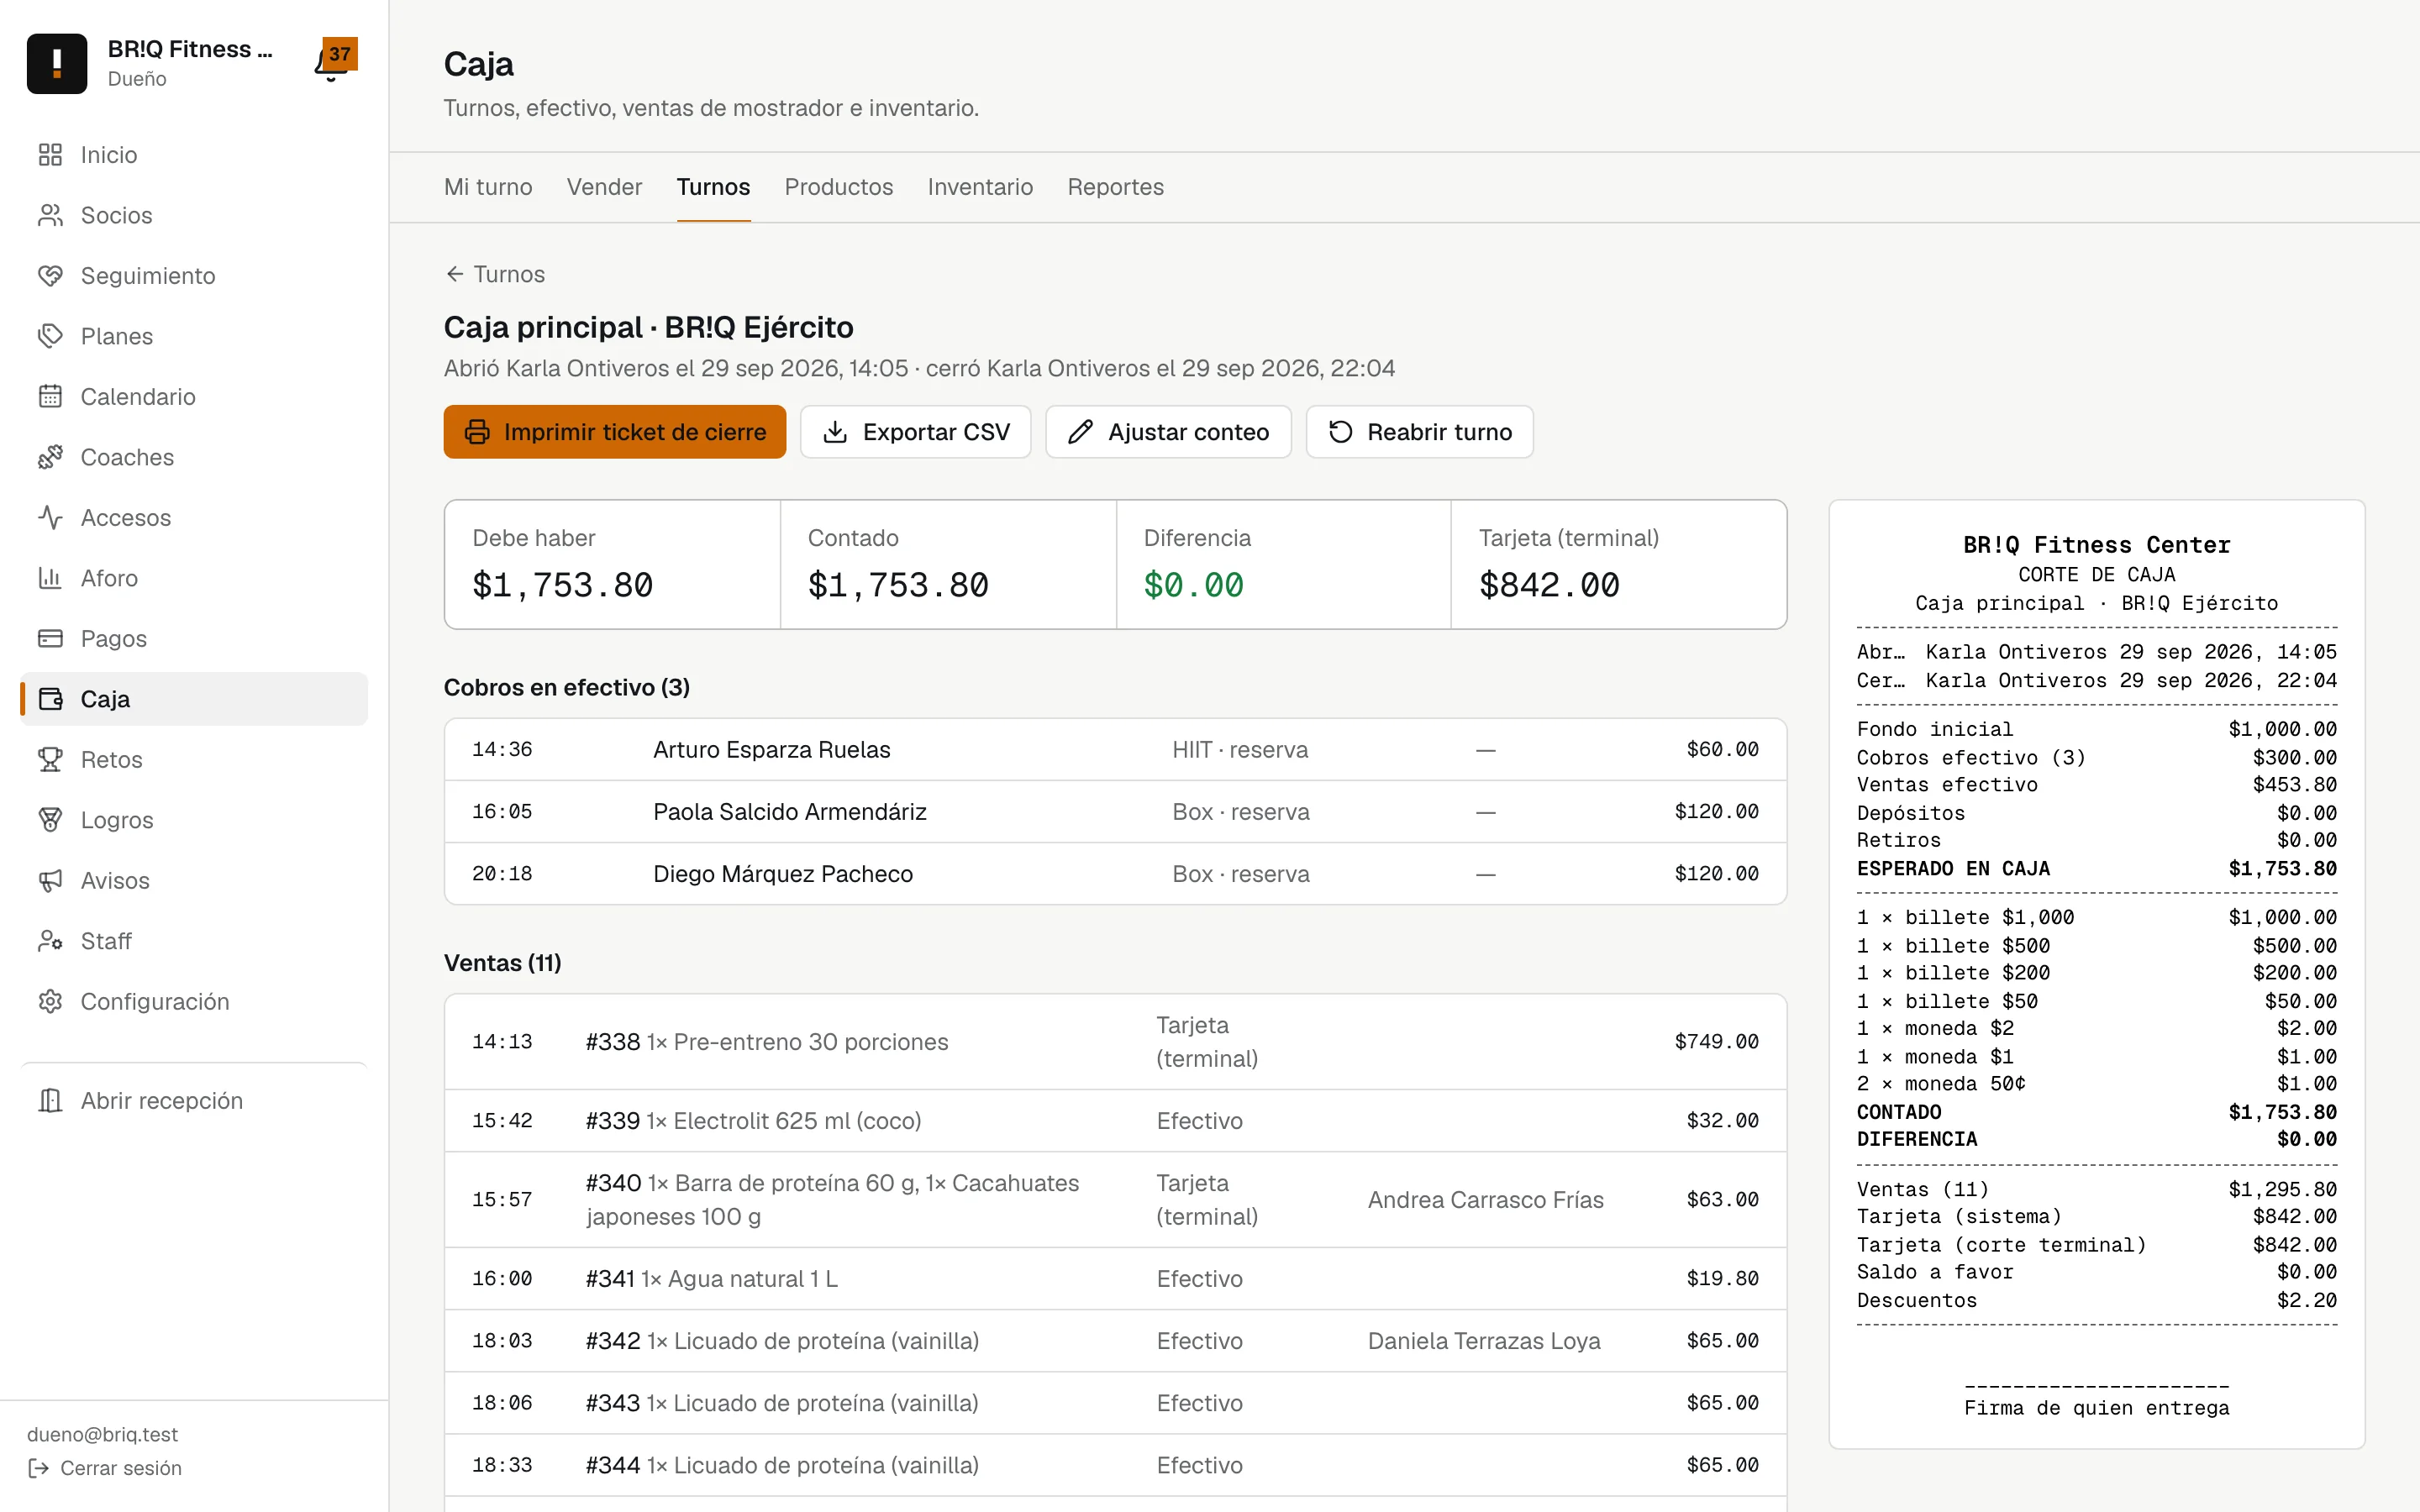2420x1512 pixels.
Task: Click the Socios people icon
Action: click(x=50, y=215)
